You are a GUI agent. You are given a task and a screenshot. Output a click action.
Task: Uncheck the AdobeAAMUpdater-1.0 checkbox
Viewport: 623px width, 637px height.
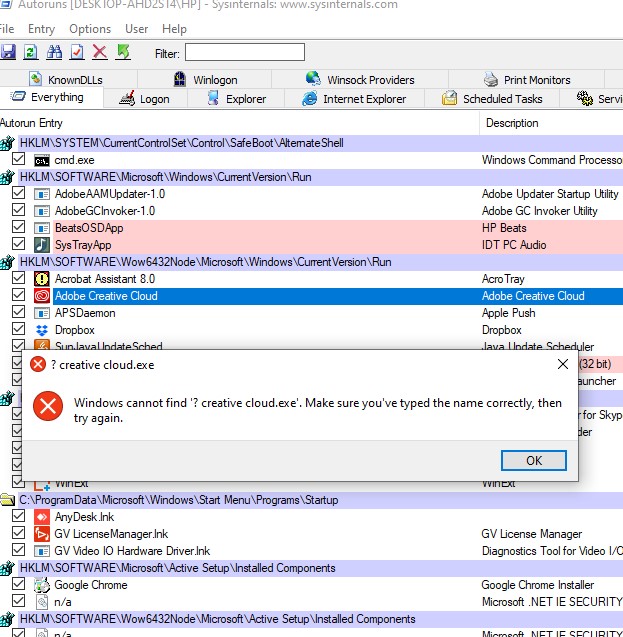[18, 193]
